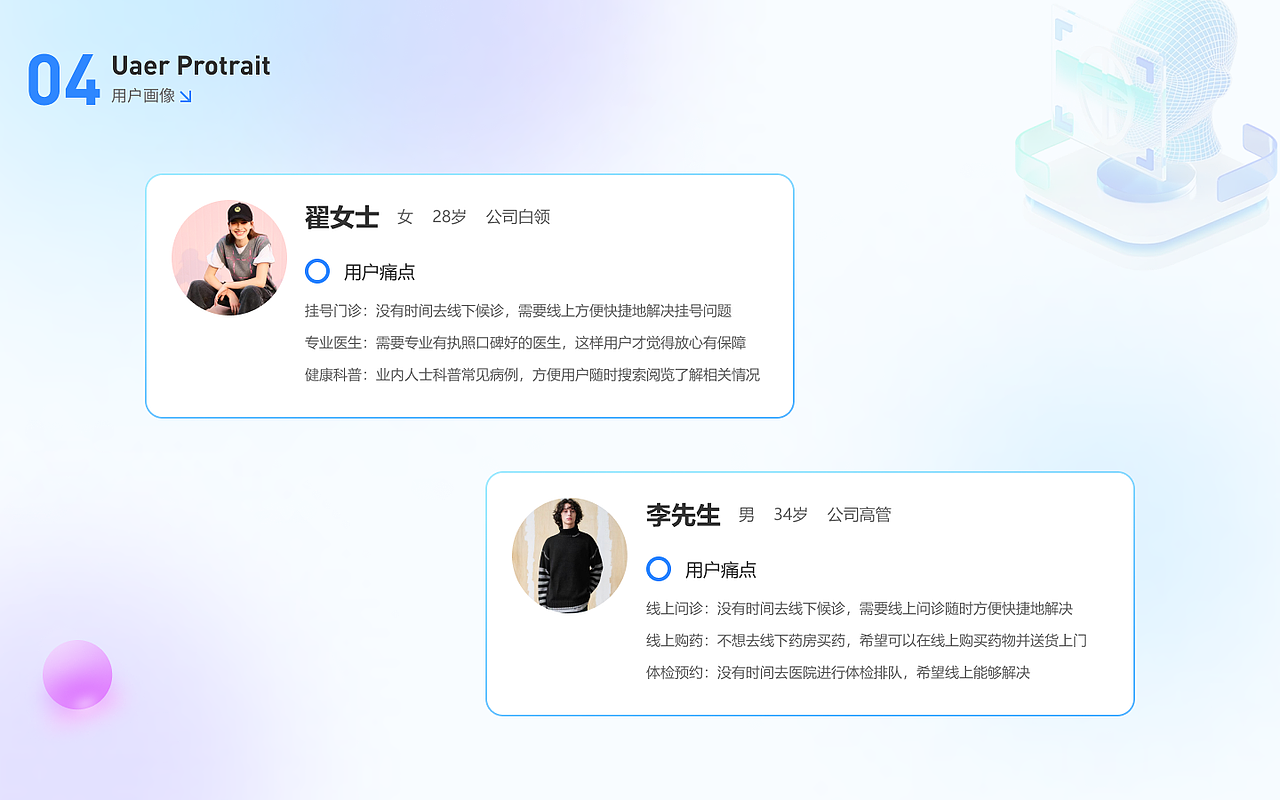The height and width of the screenshot is (800, 1280).
Task: Select the 3D face-scan head illustration
Action: pos(1145,125)
